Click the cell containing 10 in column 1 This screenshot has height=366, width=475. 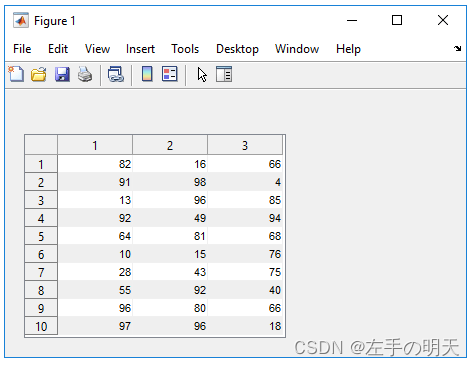pyautogui.click(x=95, y=254)
